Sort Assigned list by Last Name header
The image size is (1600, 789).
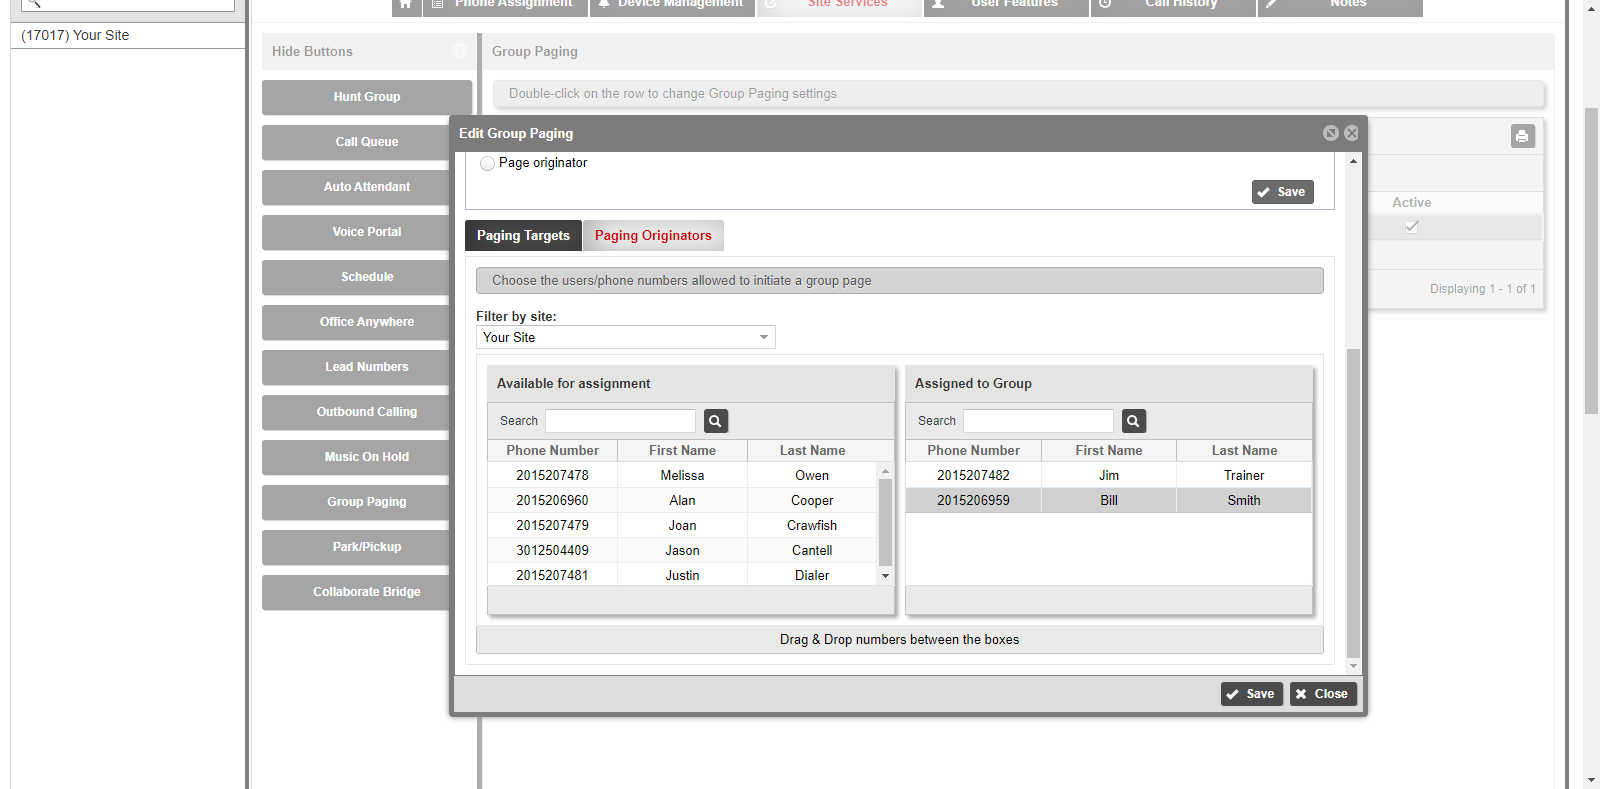click(1244, 451)
